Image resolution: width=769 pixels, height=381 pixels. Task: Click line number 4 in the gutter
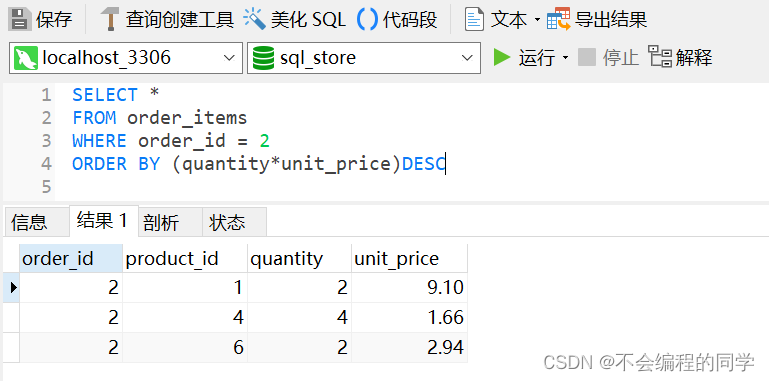click(x=46, y=164)
